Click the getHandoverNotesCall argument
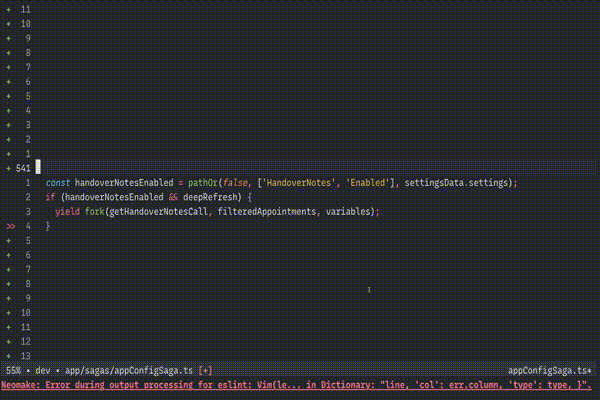 [x=158, y=212]
